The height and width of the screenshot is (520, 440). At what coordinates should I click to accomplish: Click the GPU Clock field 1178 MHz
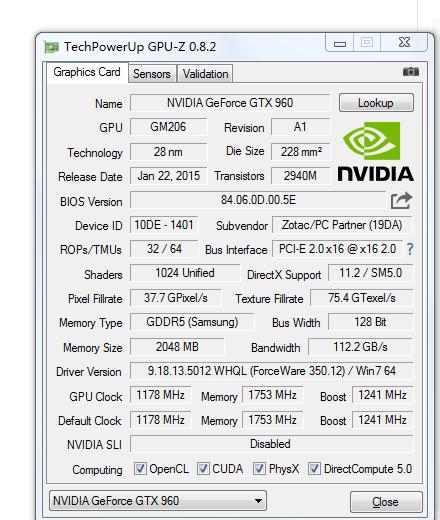161,395
